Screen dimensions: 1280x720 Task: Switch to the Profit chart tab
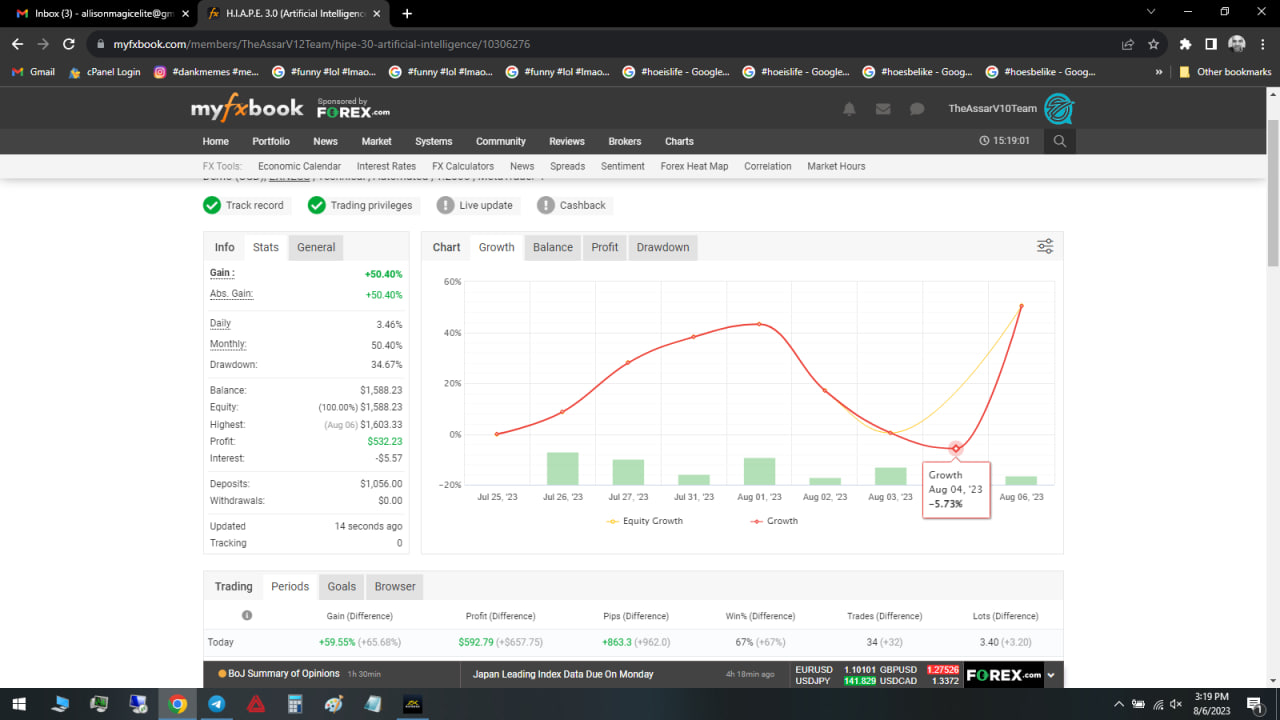(x=605, y=247)
